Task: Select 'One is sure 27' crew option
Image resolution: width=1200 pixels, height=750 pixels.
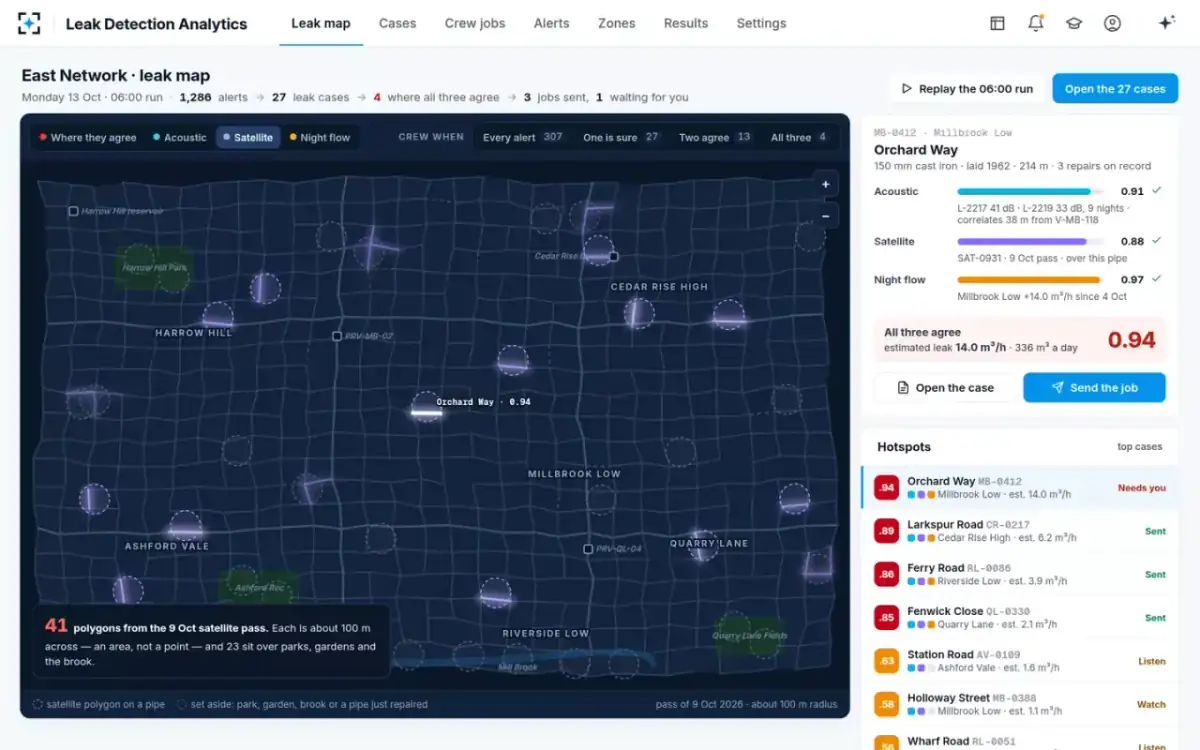Action: tap(621, 137)
